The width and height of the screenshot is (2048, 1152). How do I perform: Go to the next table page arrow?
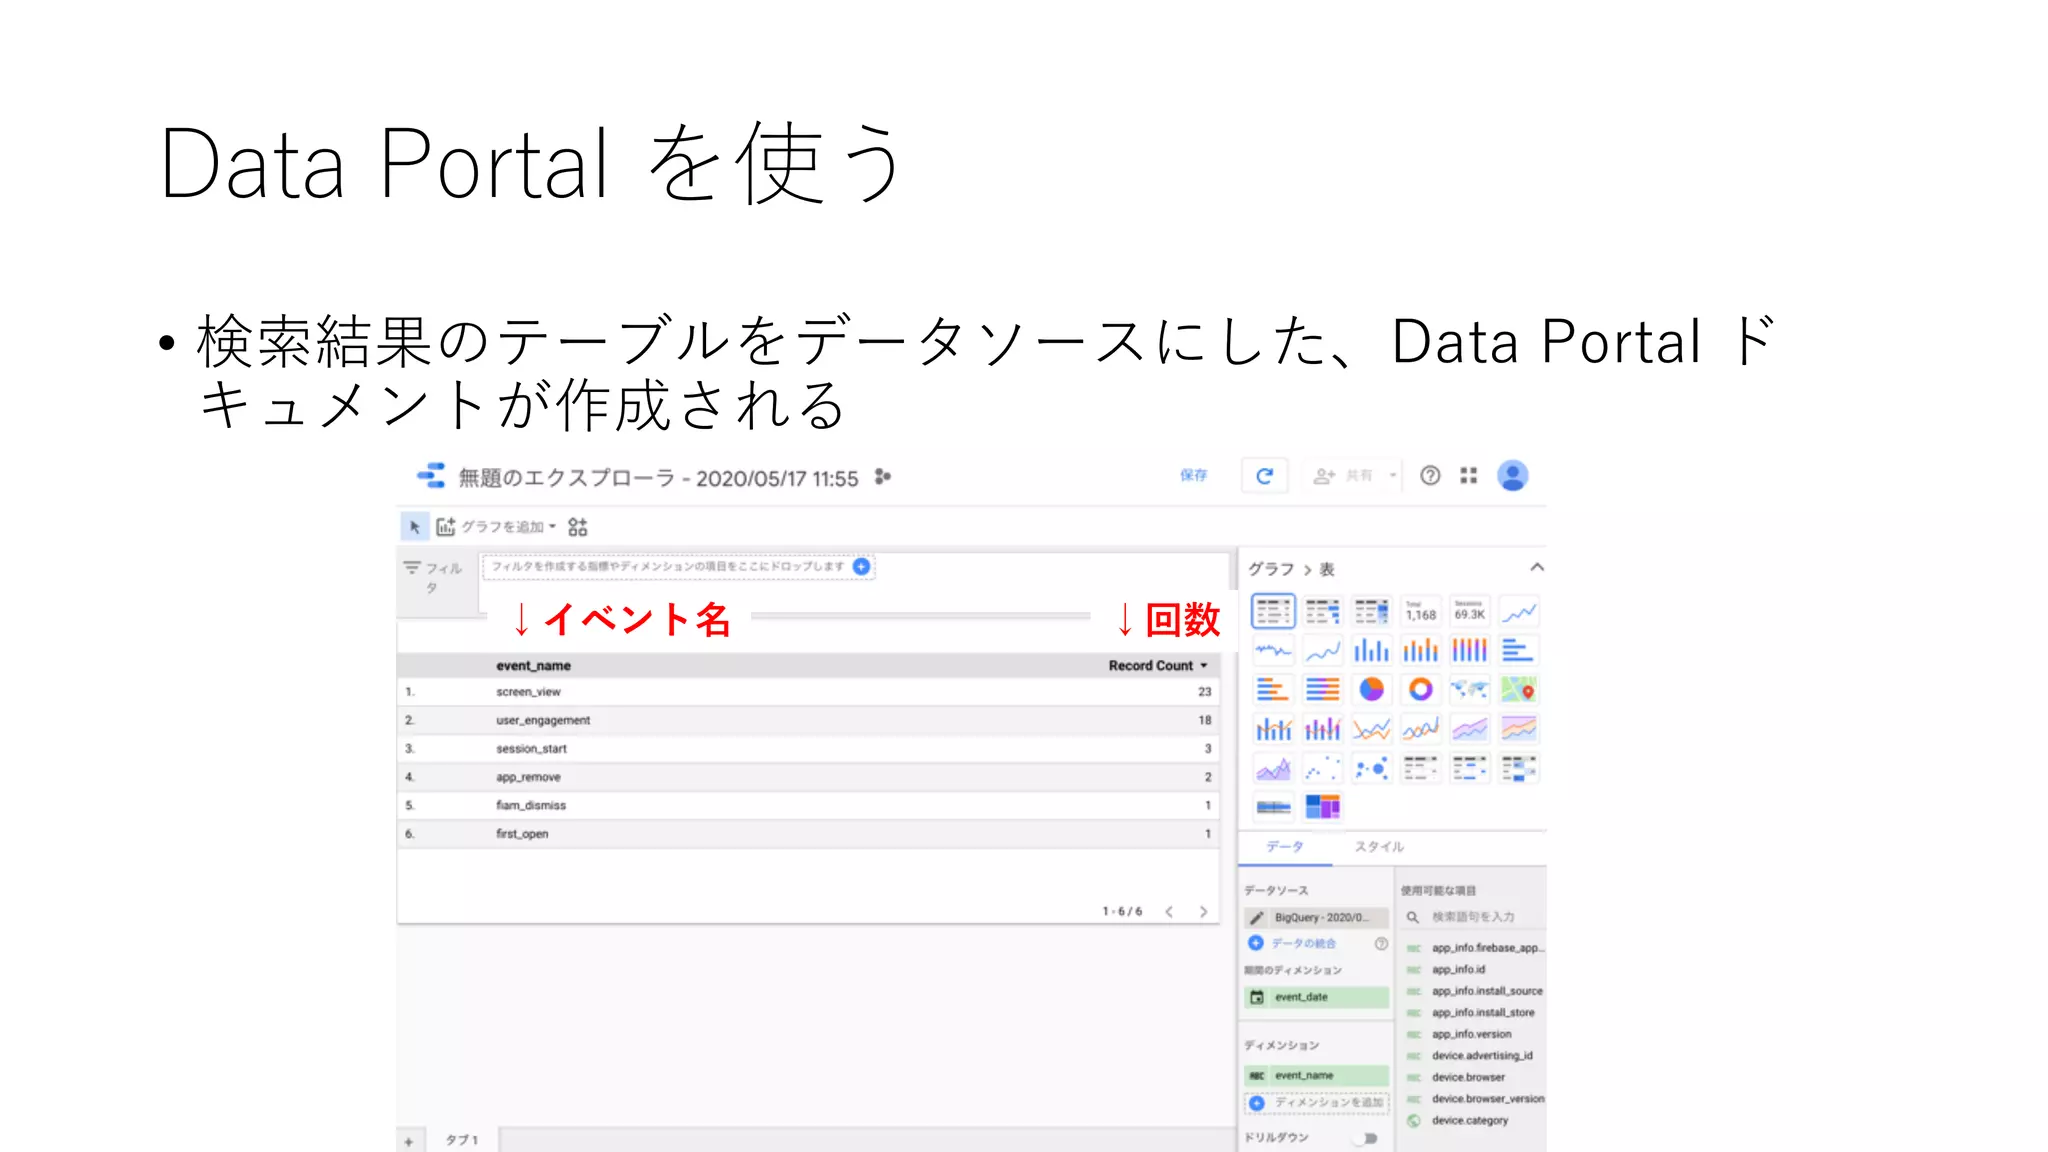1203,912
